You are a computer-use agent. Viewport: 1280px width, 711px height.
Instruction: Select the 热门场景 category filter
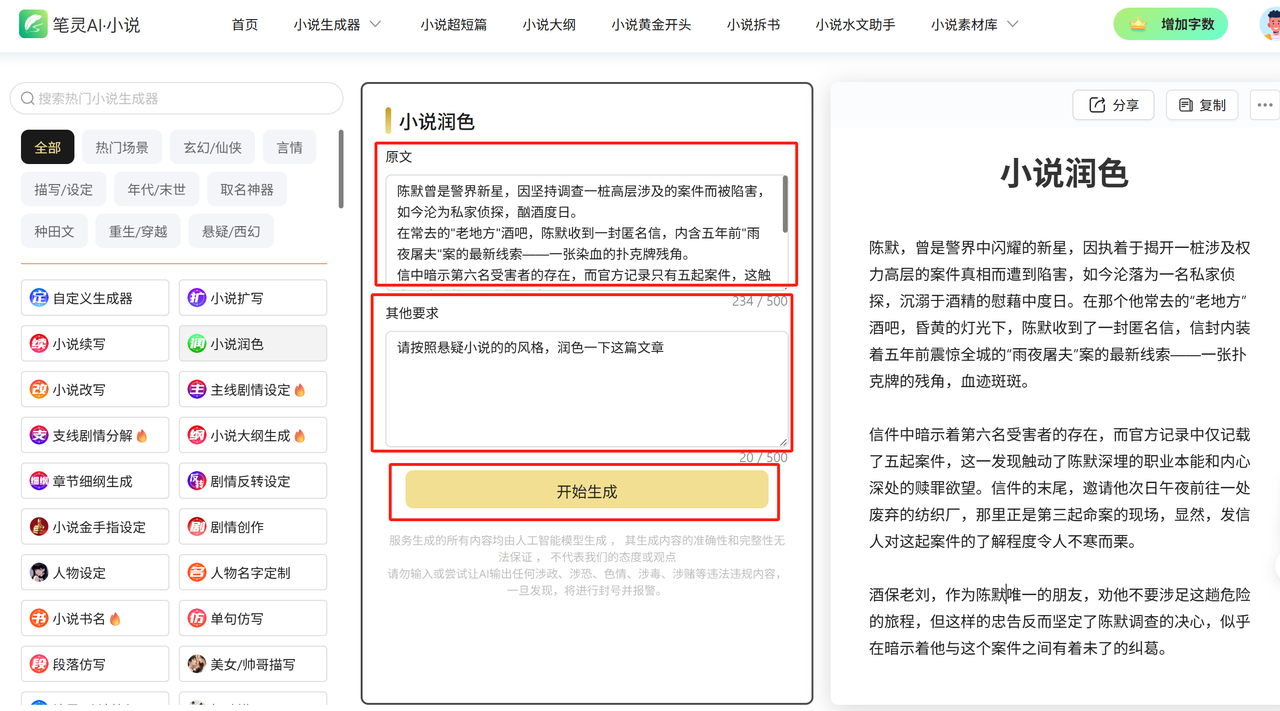click(x=122, y=147)
